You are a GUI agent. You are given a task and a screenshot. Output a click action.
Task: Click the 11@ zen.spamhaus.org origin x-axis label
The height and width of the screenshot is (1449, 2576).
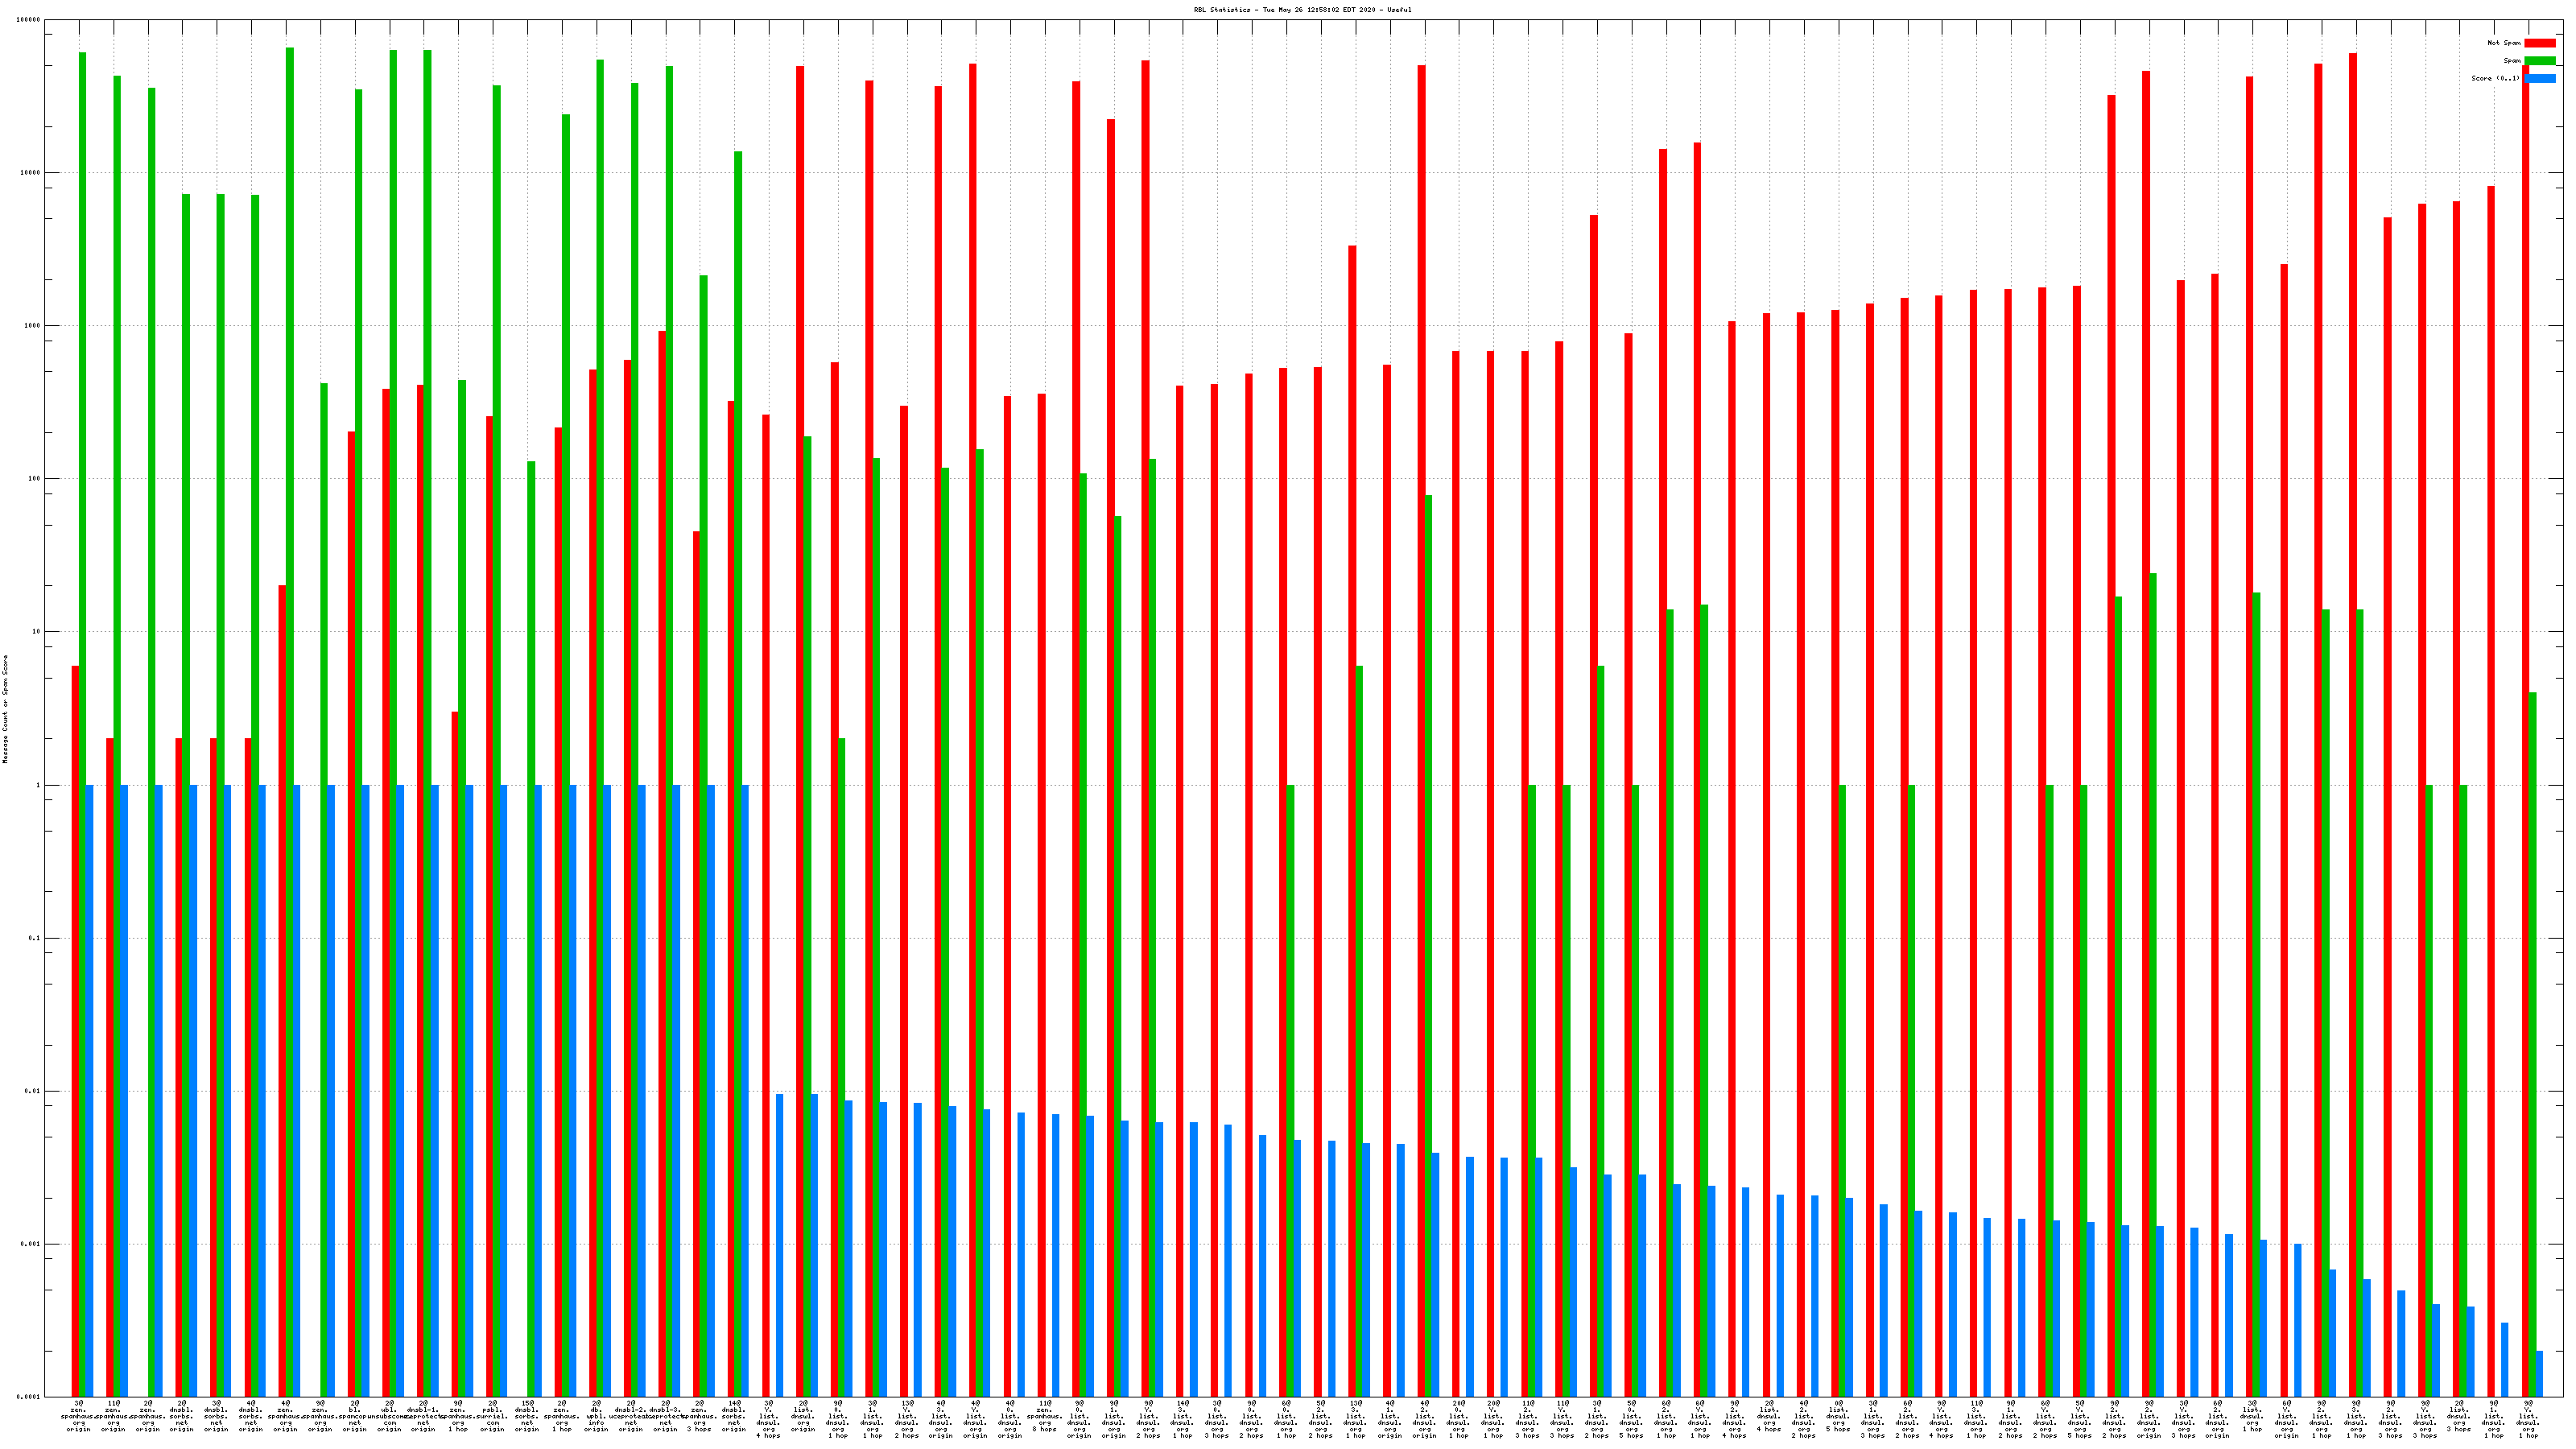click(x=113, y=1416)
